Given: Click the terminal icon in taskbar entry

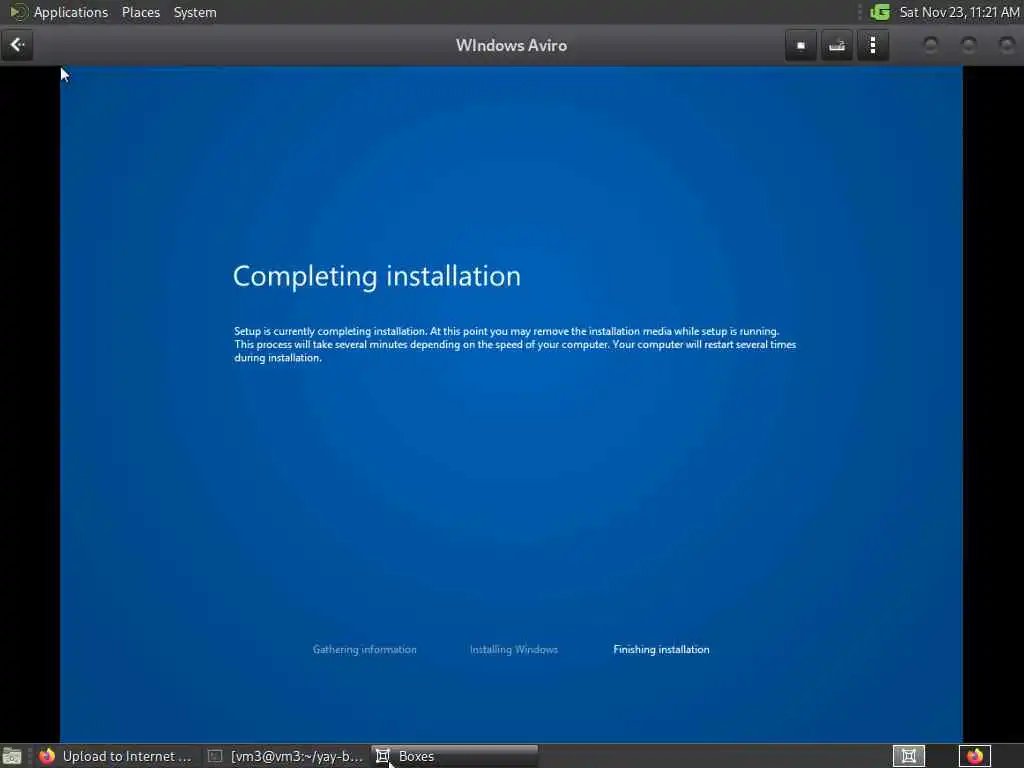Looking at the screenshot, I should [x=215, y=756].
